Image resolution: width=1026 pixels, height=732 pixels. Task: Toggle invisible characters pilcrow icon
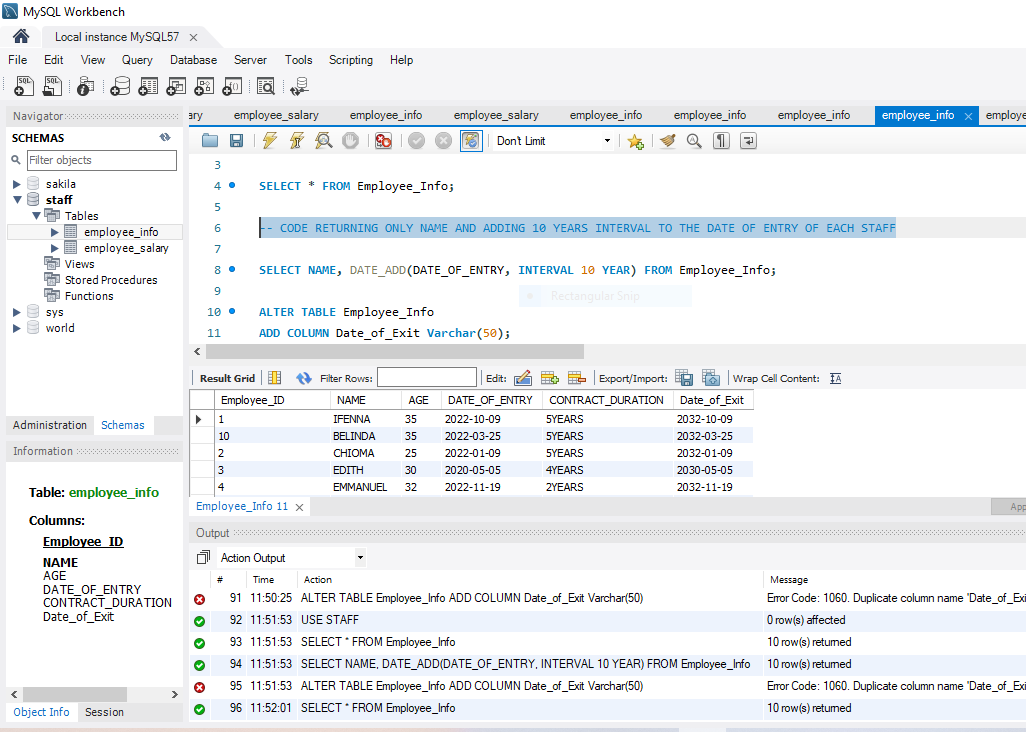[721, 141]
